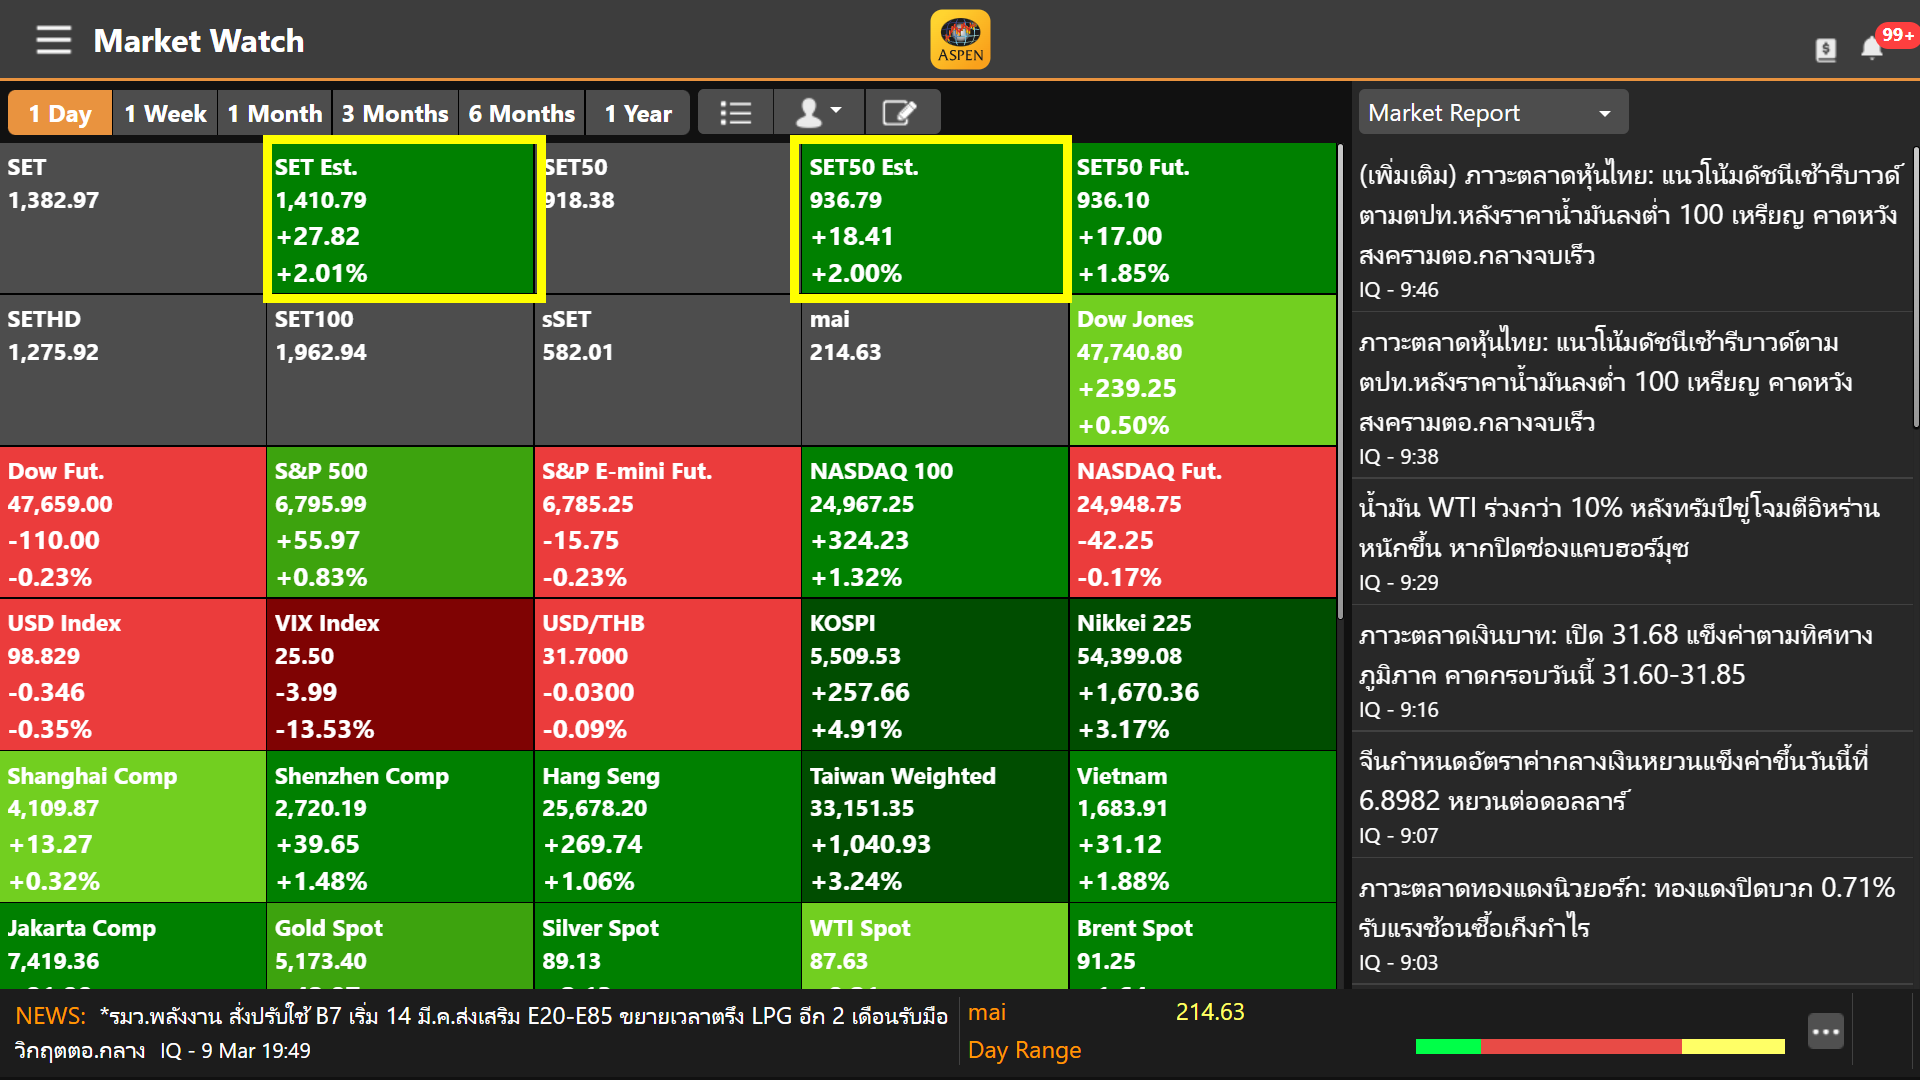Click the SET50 Est. tile
Image resolution: width=1920 pixels, height=1080 pixels.
pyautogui.click(x=931, y=219)
